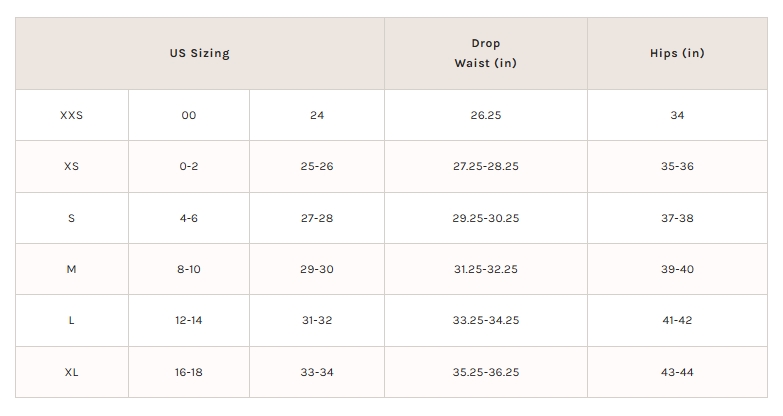Click the 00 US size cell

[189, 115]
